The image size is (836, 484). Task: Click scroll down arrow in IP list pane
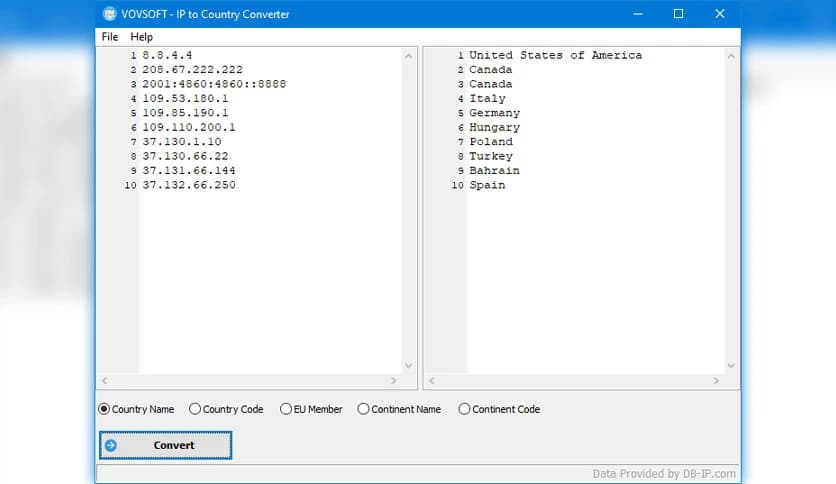pyautogui.click(x=408, y=366)
